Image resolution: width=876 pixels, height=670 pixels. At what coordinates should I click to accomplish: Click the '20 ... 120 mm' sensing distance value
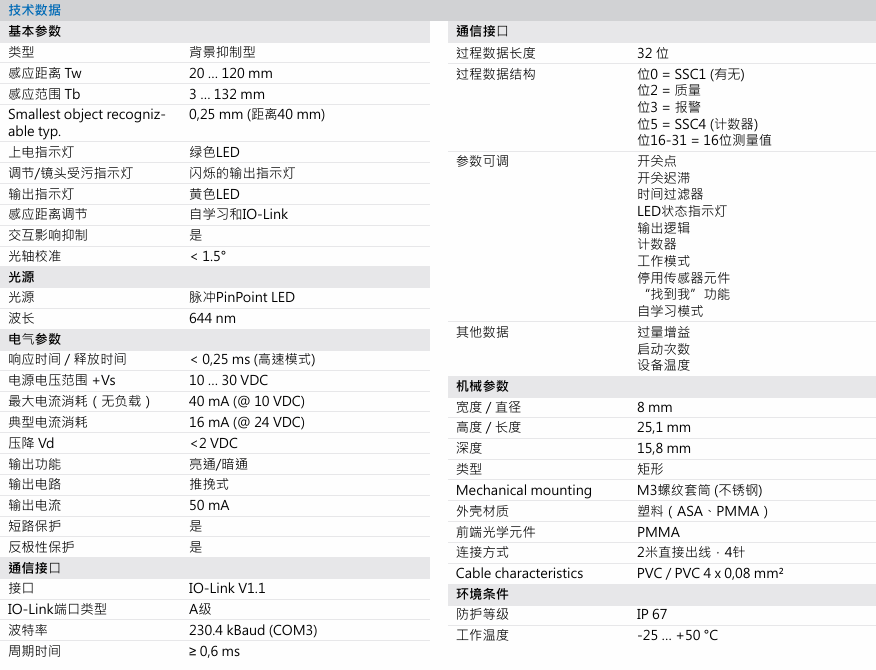(231, 73)
